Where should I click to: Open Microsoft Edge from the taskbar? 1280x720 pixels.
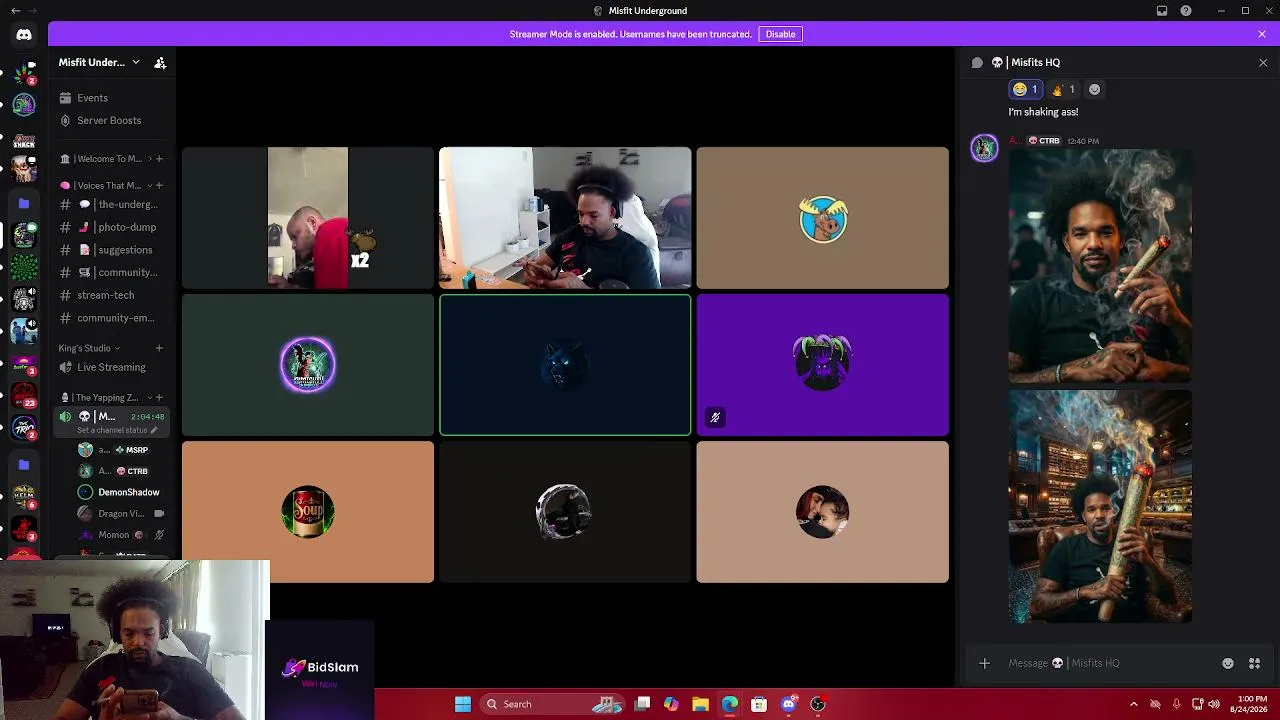(x=730, y=704)
